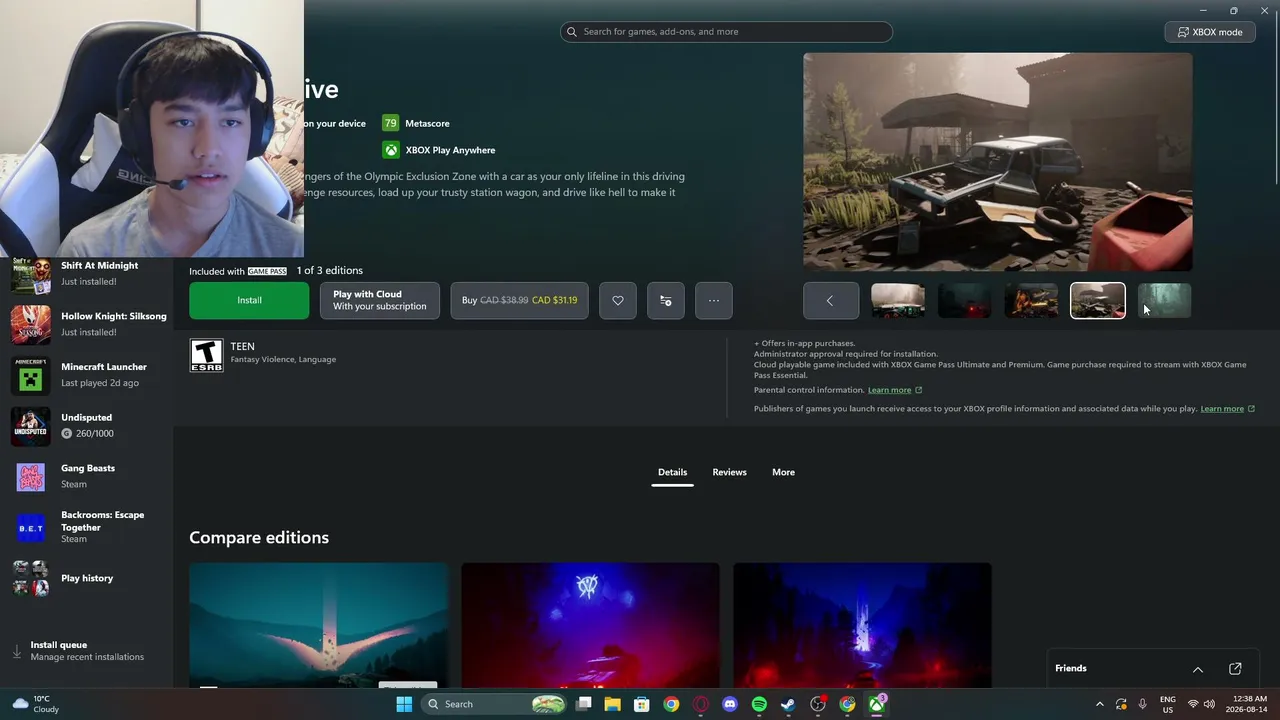Open the manage options icon button
Viewport: 1280px width, 720px height.
point(666,301)
